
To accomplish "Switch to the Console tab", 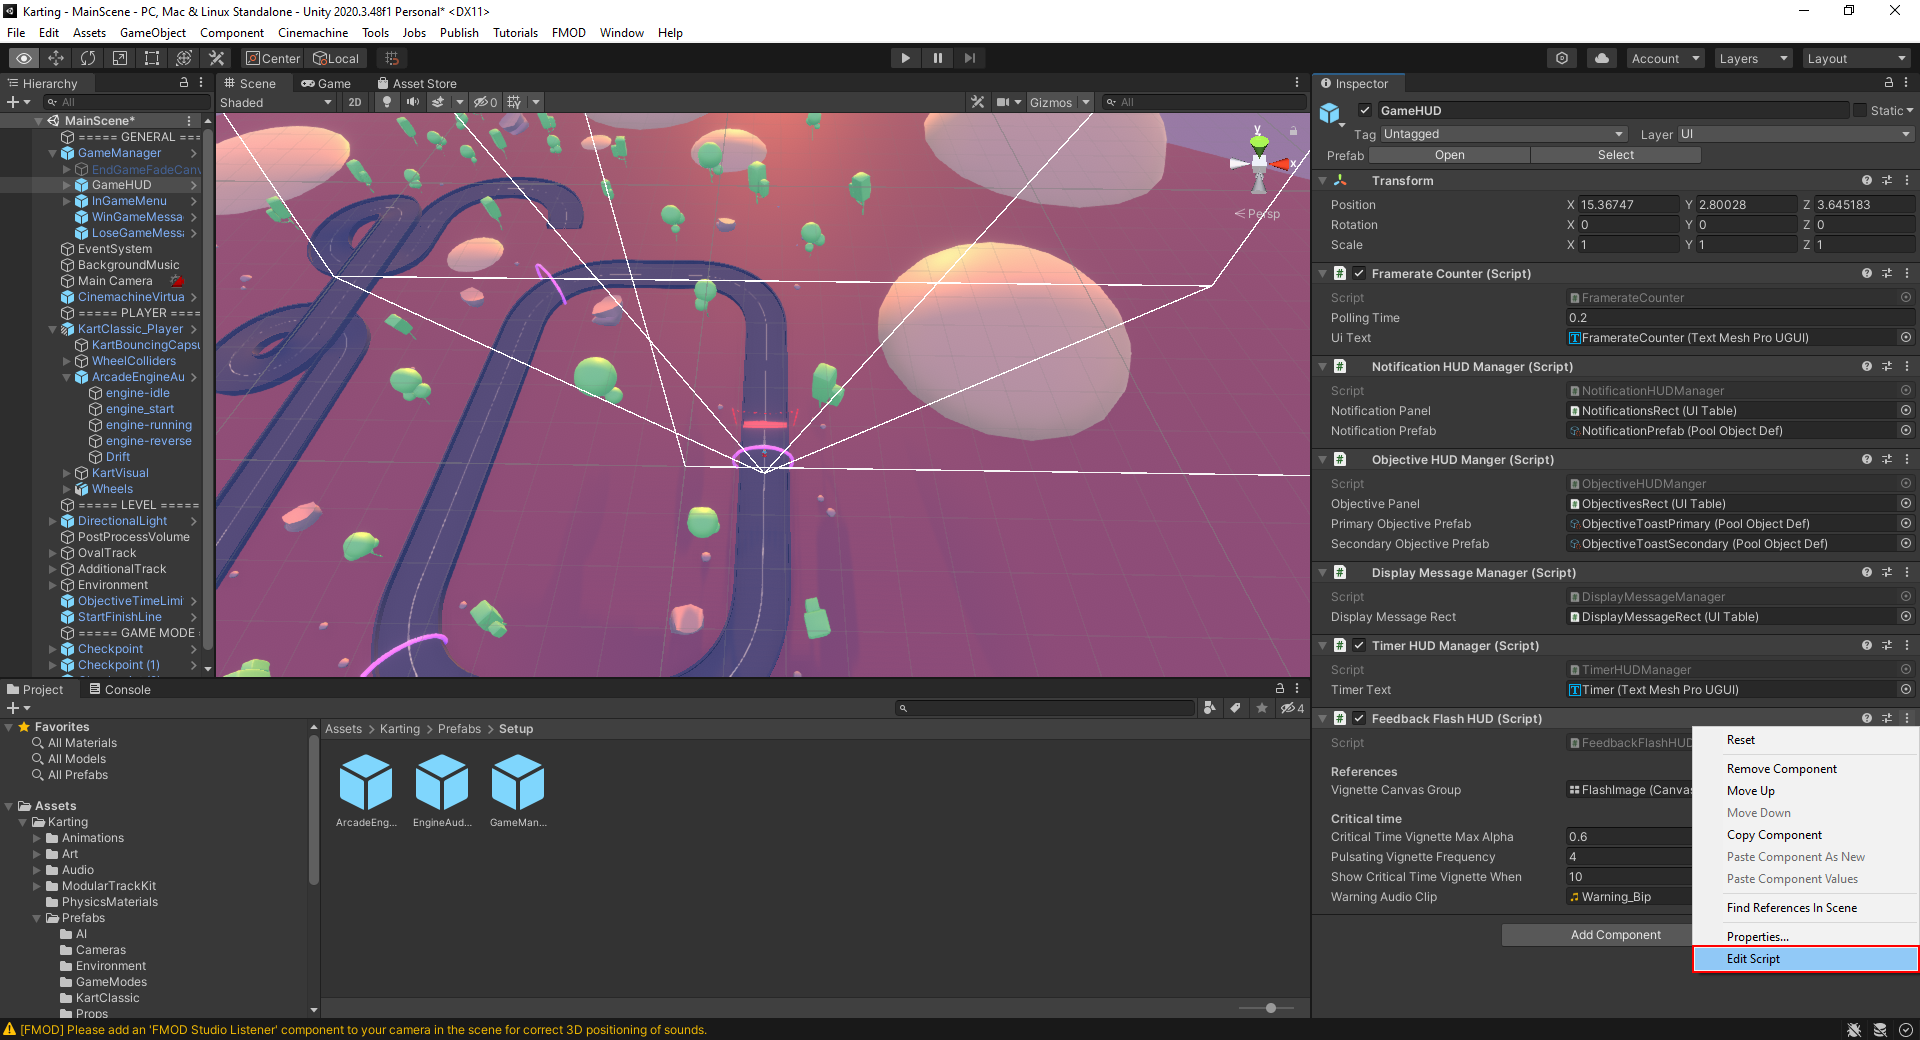I will coord(120,689).
